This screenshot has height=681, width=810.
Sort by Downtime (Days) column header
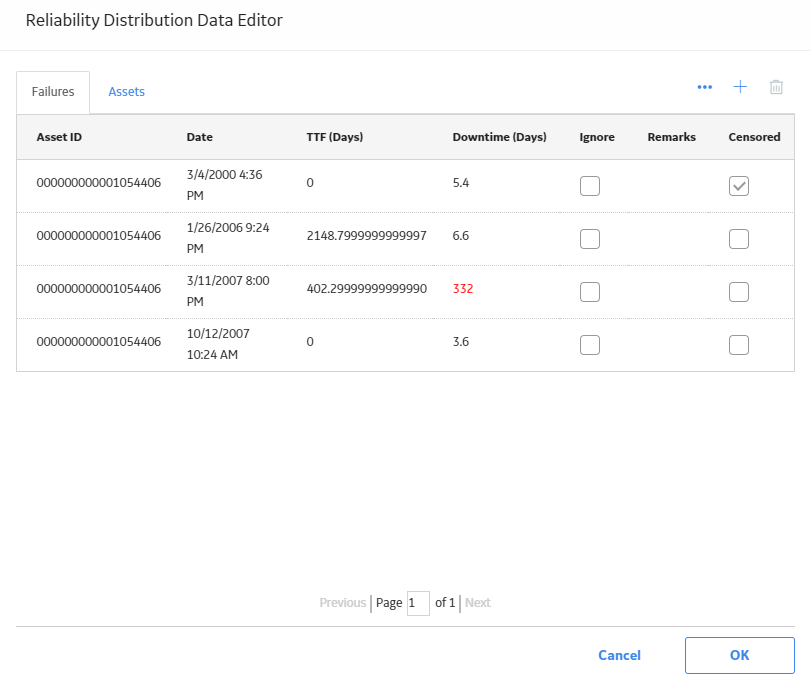(500, 137)
